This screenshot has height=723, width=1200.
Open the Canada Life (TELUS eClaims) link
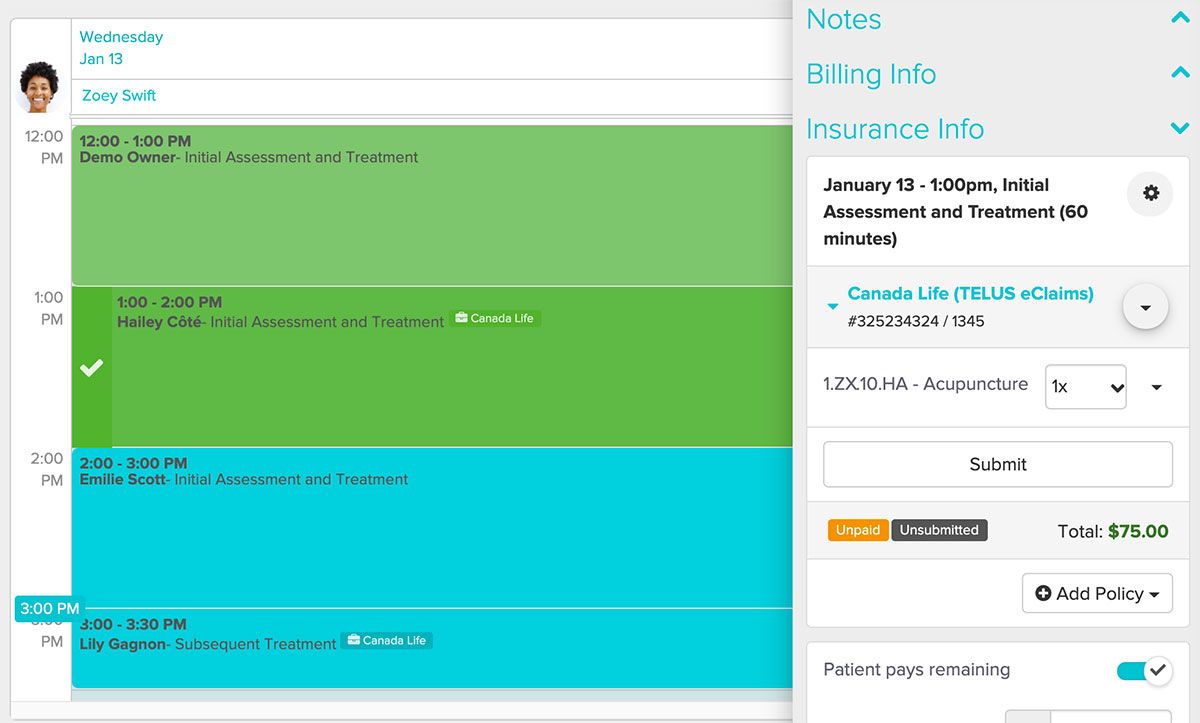(970, 294)
